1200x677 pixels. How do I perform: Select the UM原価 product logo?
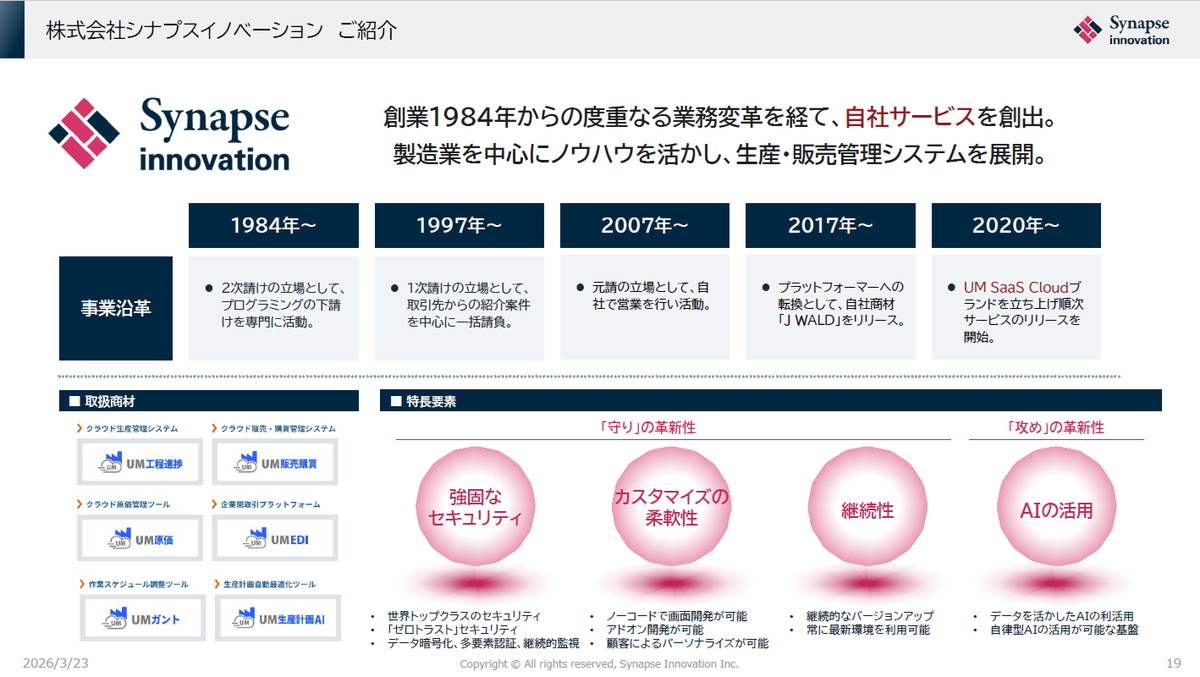(x=140, y=539)
